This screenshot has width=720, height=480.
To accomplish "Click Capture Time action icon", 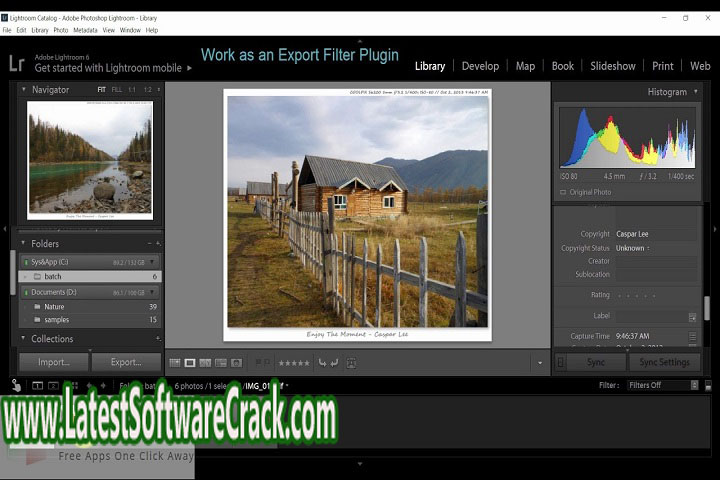I will tap(692, 336).
